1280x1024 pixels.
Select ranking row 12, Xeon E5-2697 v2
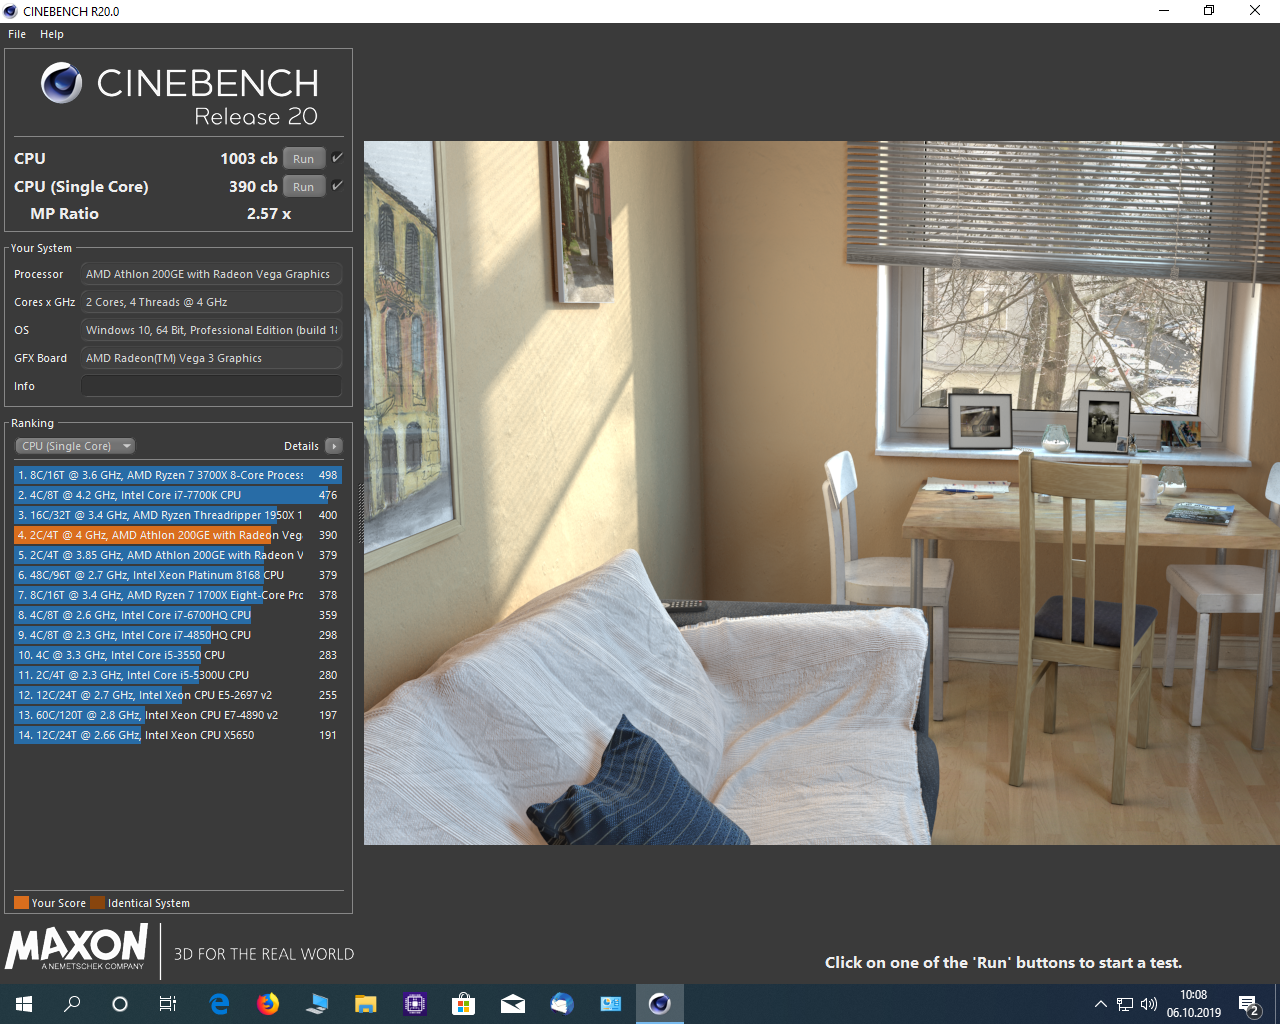[x=178, y=695]
